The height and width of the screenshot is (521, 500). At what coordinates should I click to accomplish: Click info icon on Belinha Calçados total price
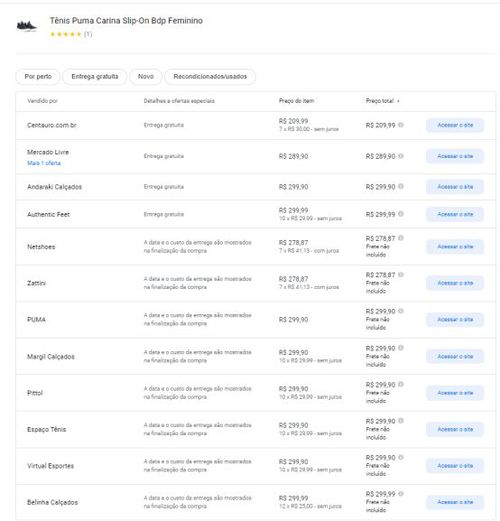401,494
